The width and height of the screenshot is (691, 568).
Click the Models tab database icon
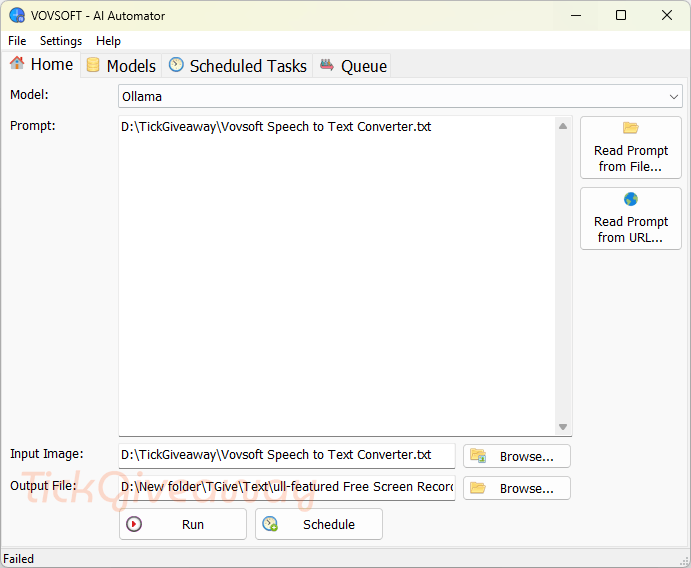click(x=93, y=65)
